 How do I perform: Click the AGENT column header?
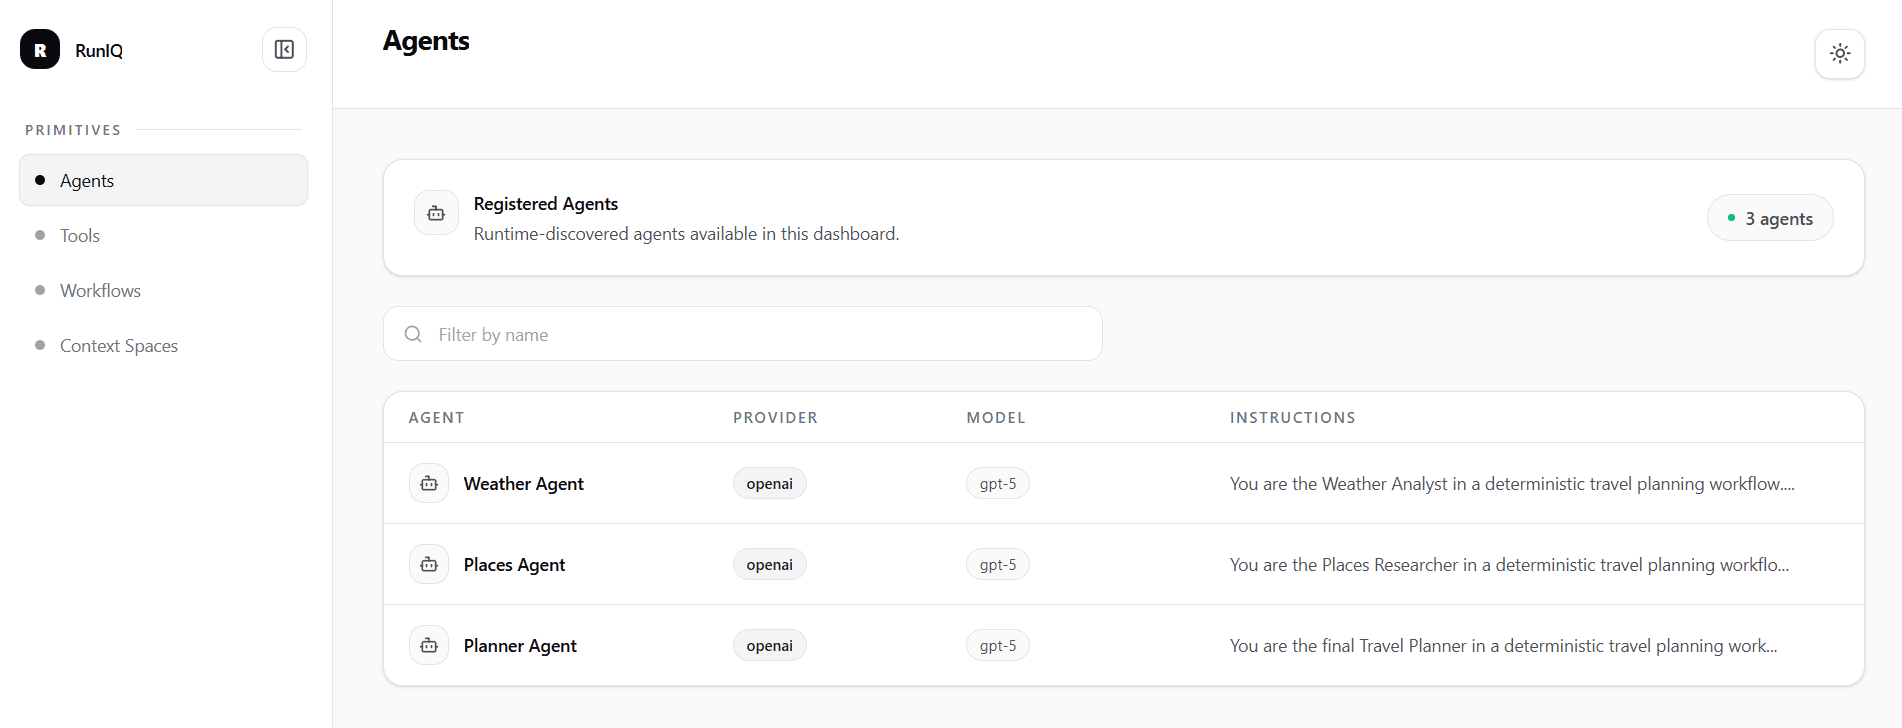pyautogui.click(x=436, y=417)
